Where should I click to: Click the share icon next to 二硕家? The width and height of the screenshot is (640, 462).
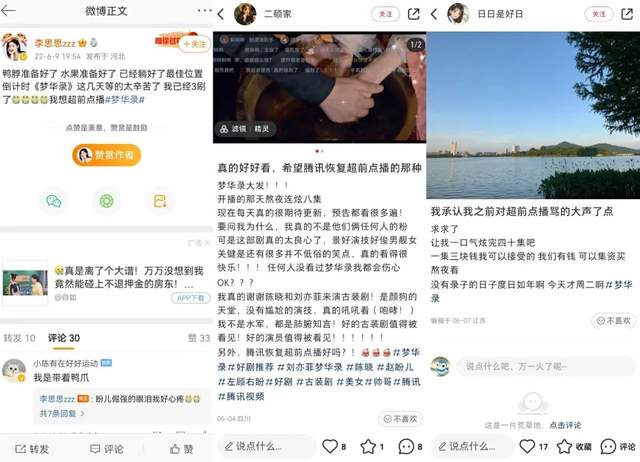pyautogui.click(x=413, y=14)
